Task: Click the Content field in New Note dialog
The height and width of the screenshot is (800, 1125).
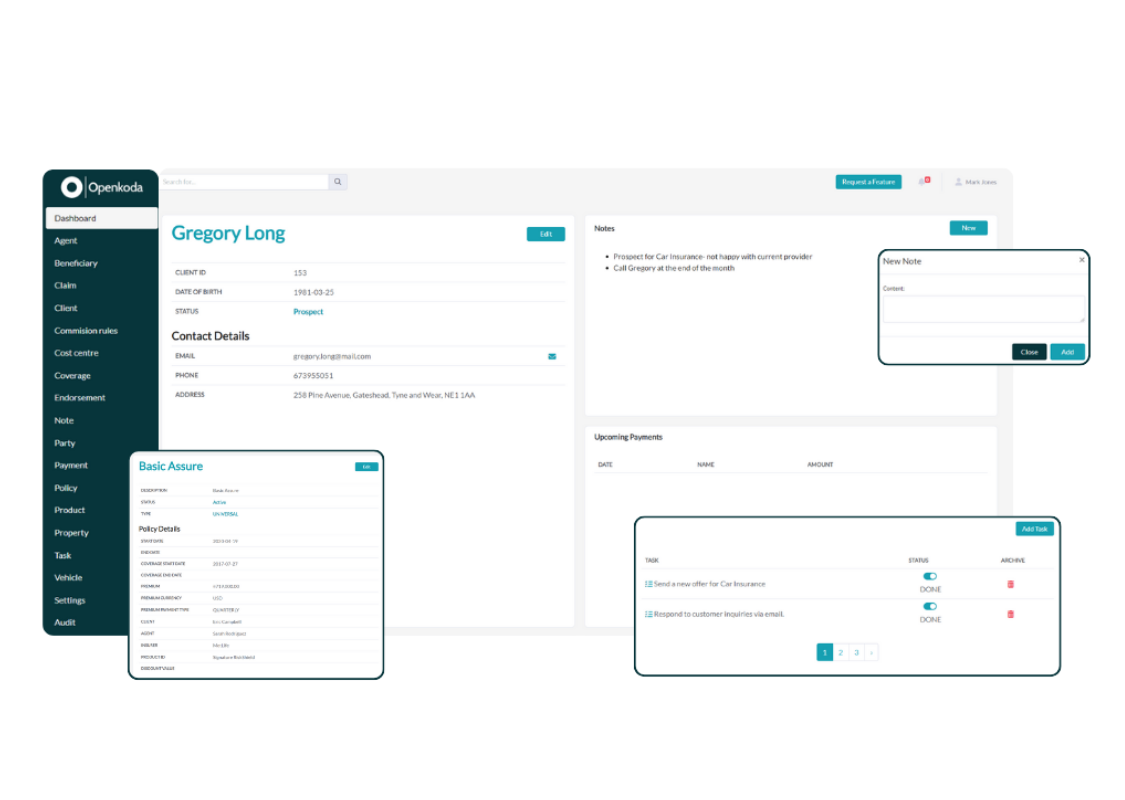Action: pos(983,310)
